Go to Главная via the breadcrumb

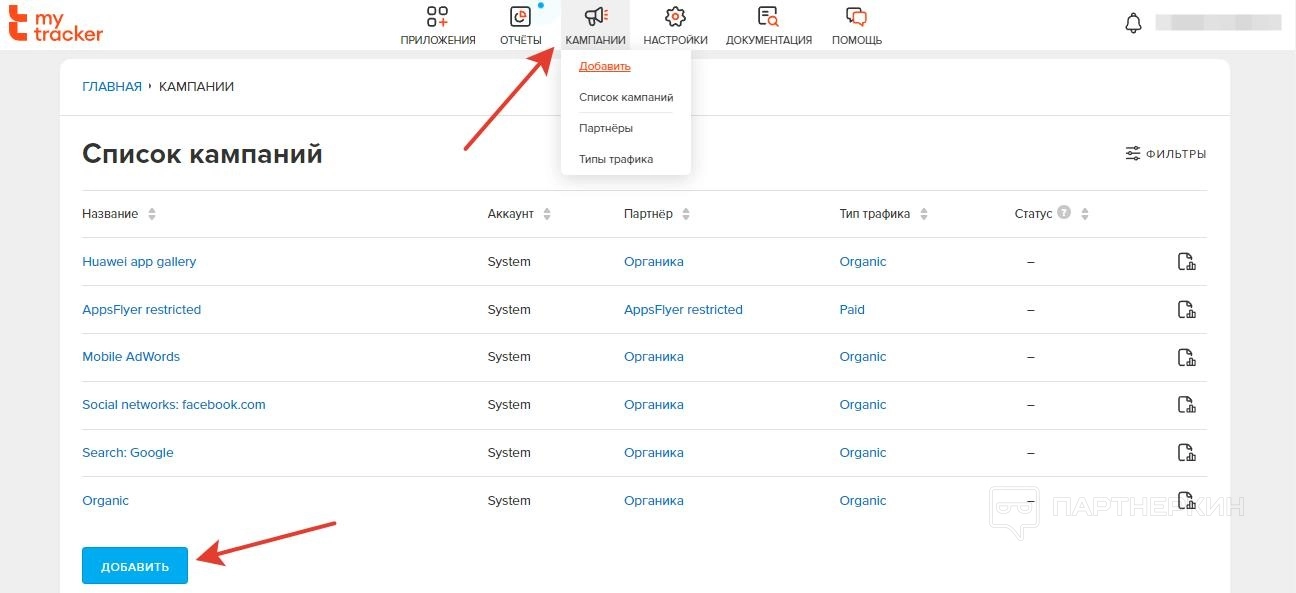point(112,87)
